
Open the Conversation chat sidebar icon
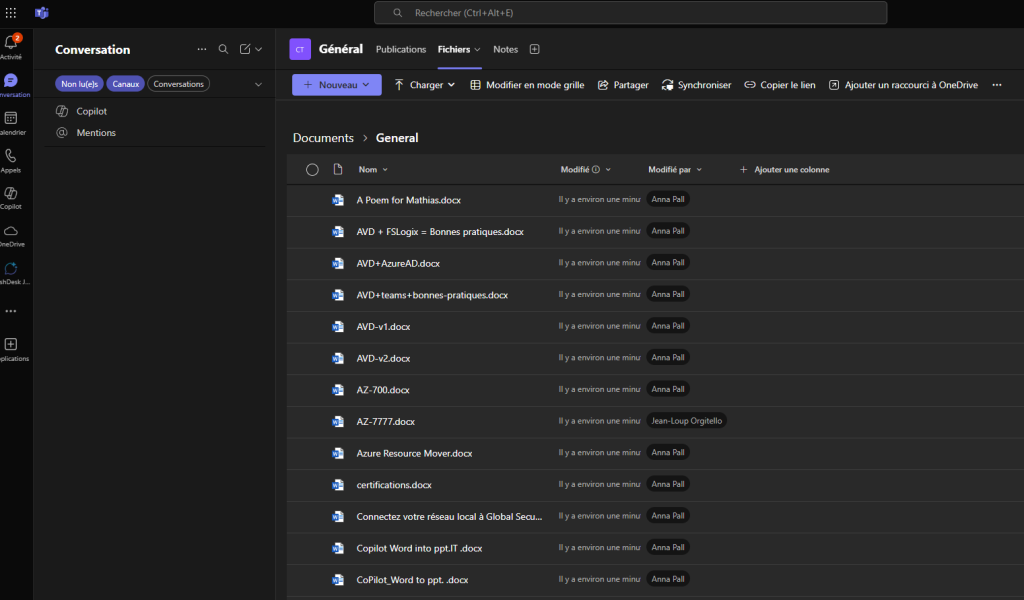(10, 80)
